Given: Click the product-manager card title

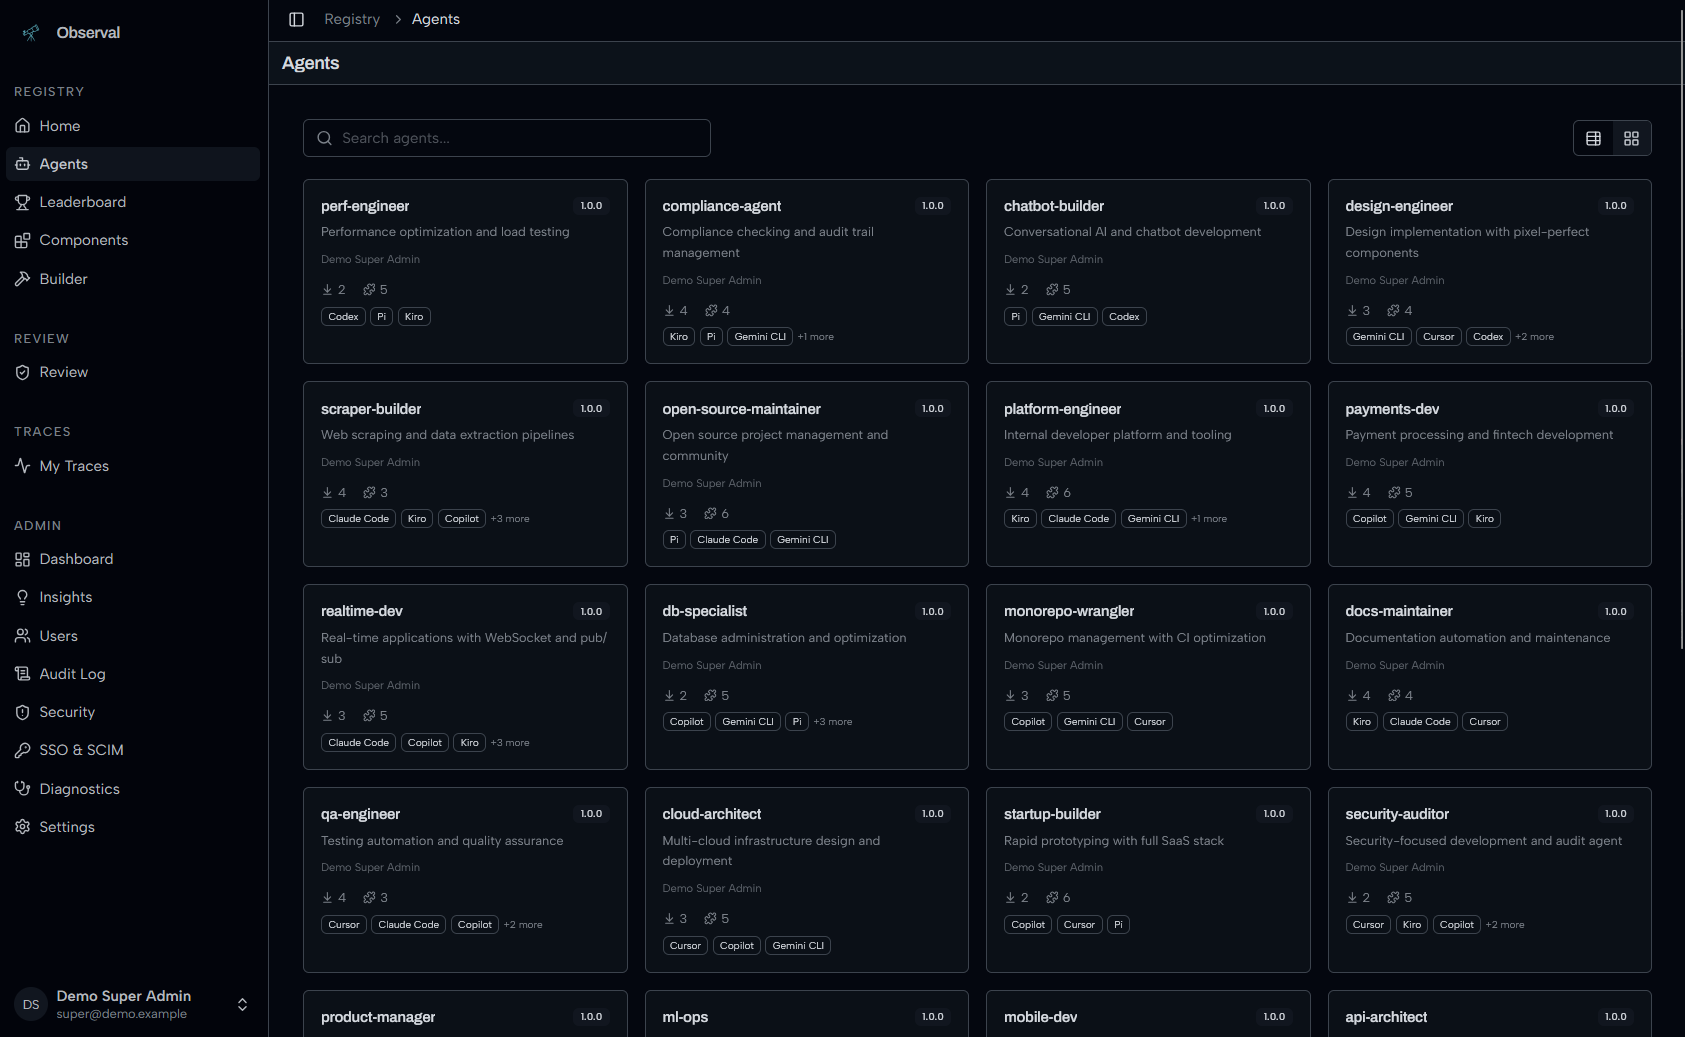Looking at the screenshot, I should pos(378,1017).
